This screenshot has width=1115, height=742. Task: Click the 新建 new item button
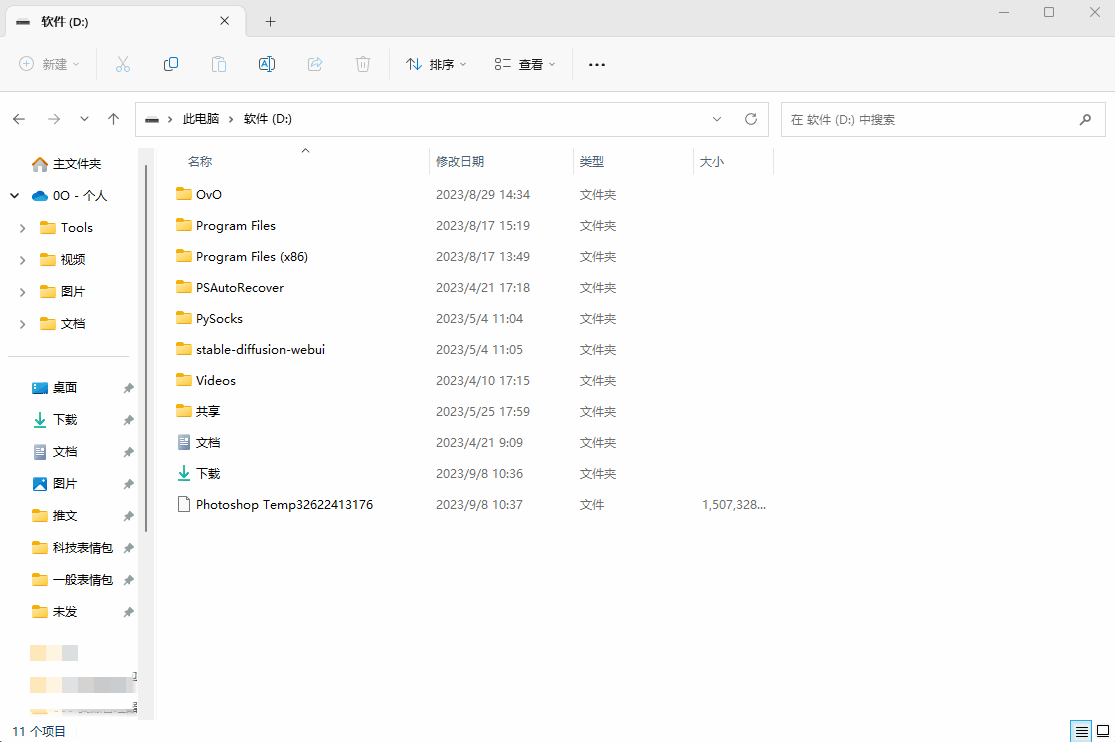pos(50,64)
